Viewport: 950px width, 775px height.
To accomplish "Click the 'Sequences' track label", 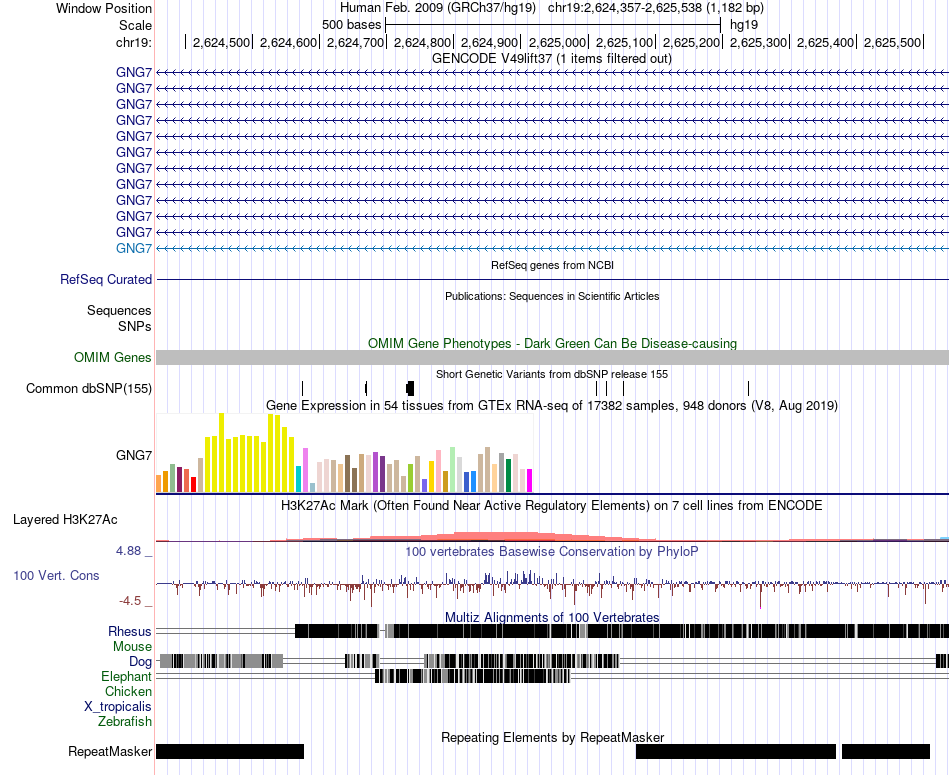I will coord(119,311).
